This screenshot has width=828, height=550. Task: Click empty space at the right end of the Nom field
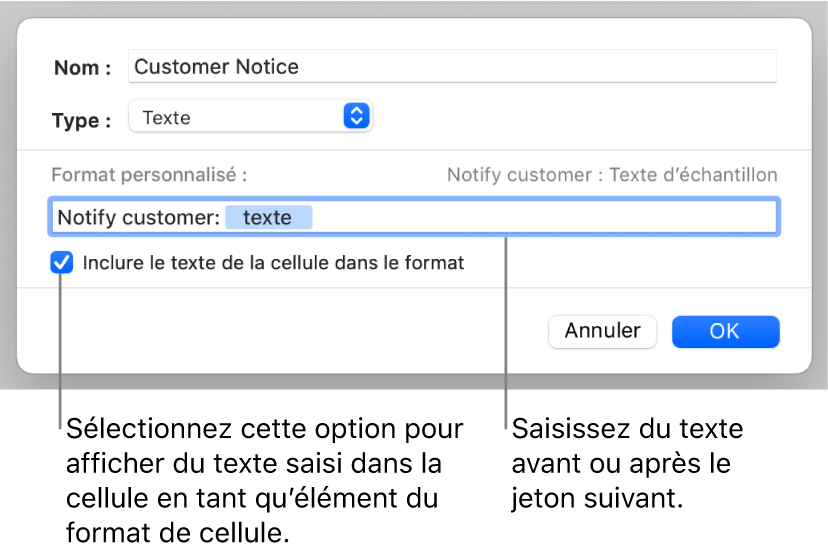(x=700, y=67)
